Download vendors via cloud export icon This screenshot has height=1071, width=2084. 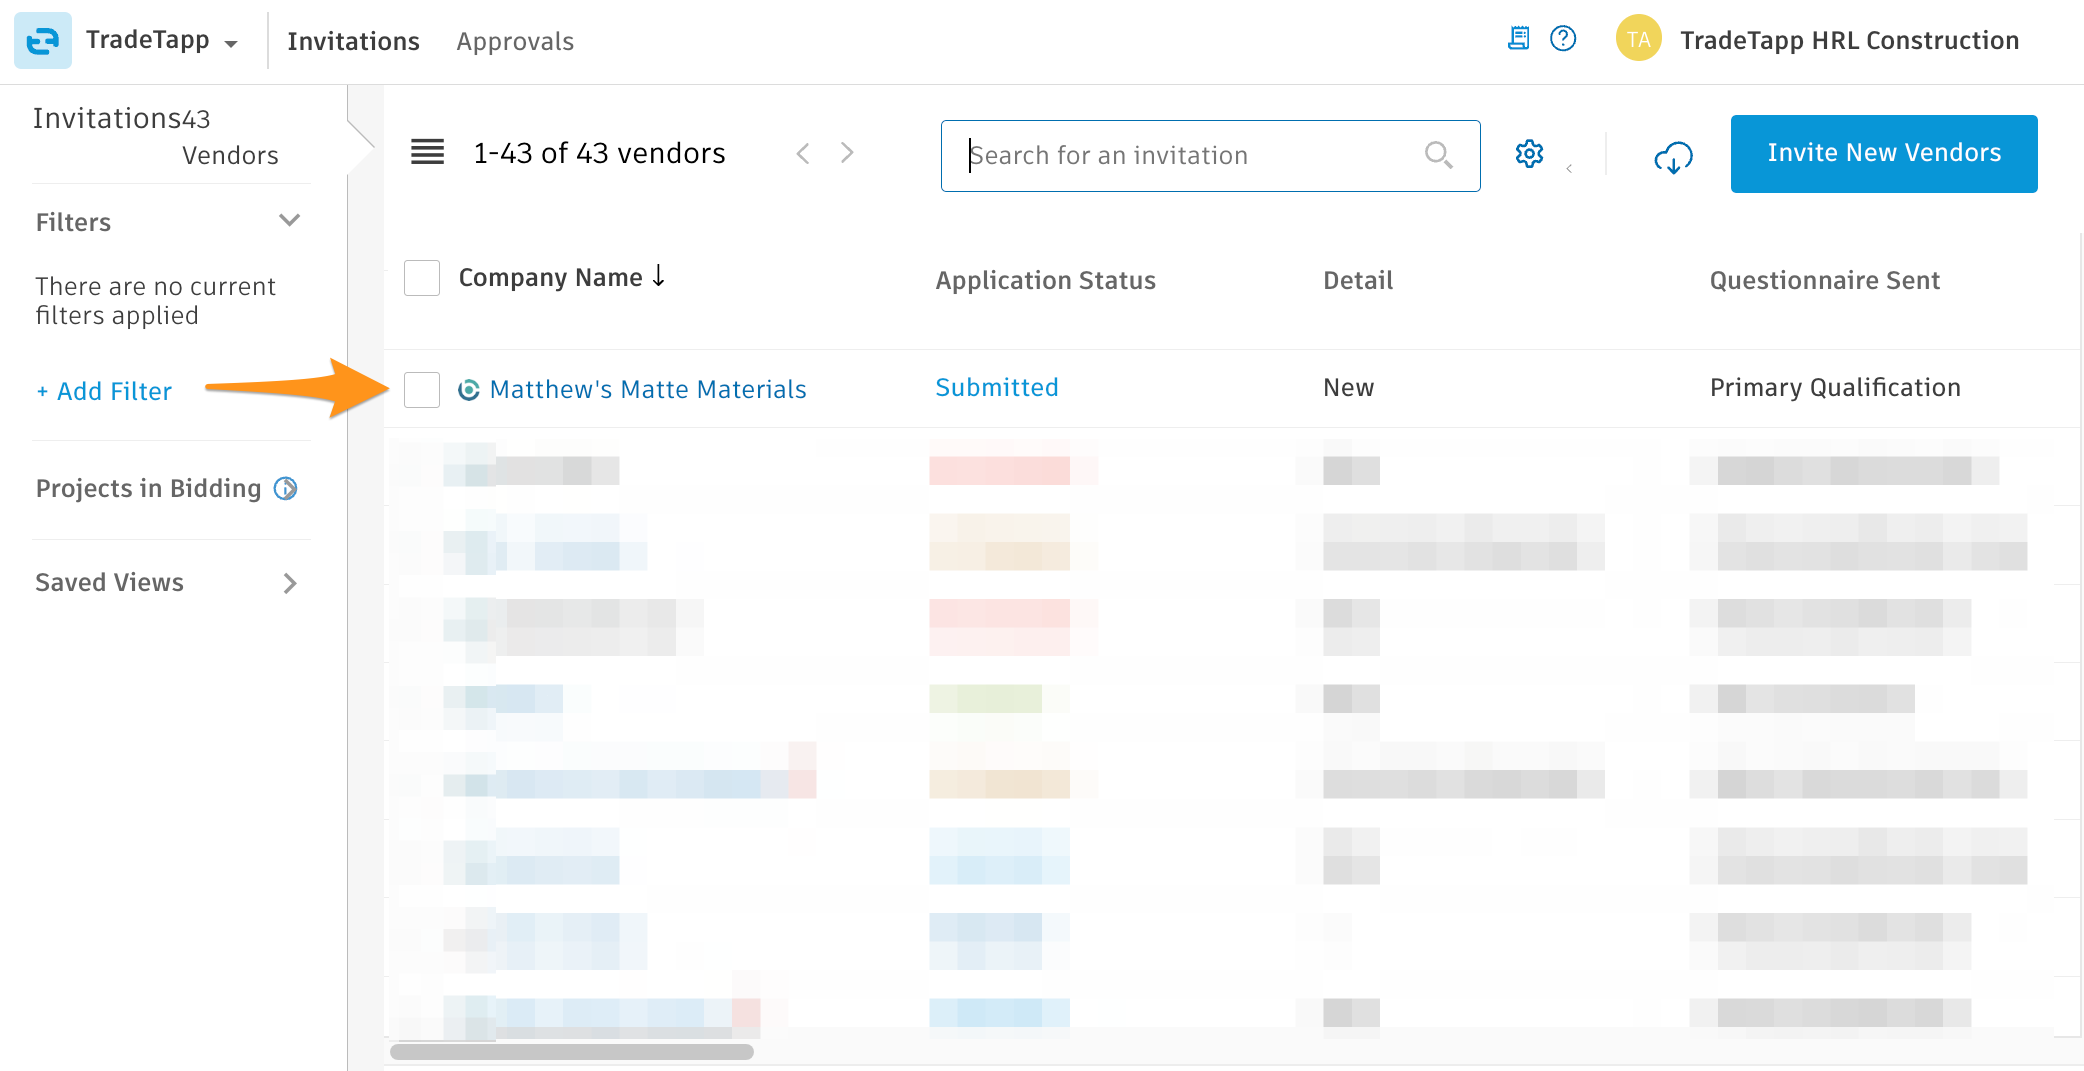pos(1673,157)
